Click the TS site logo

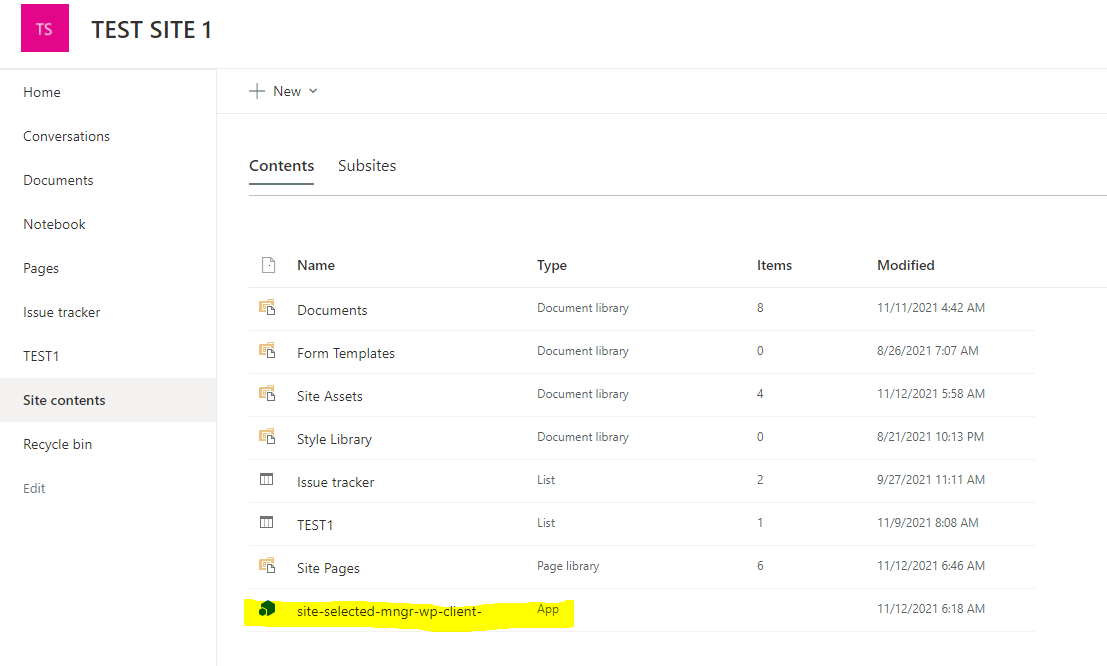44,28
